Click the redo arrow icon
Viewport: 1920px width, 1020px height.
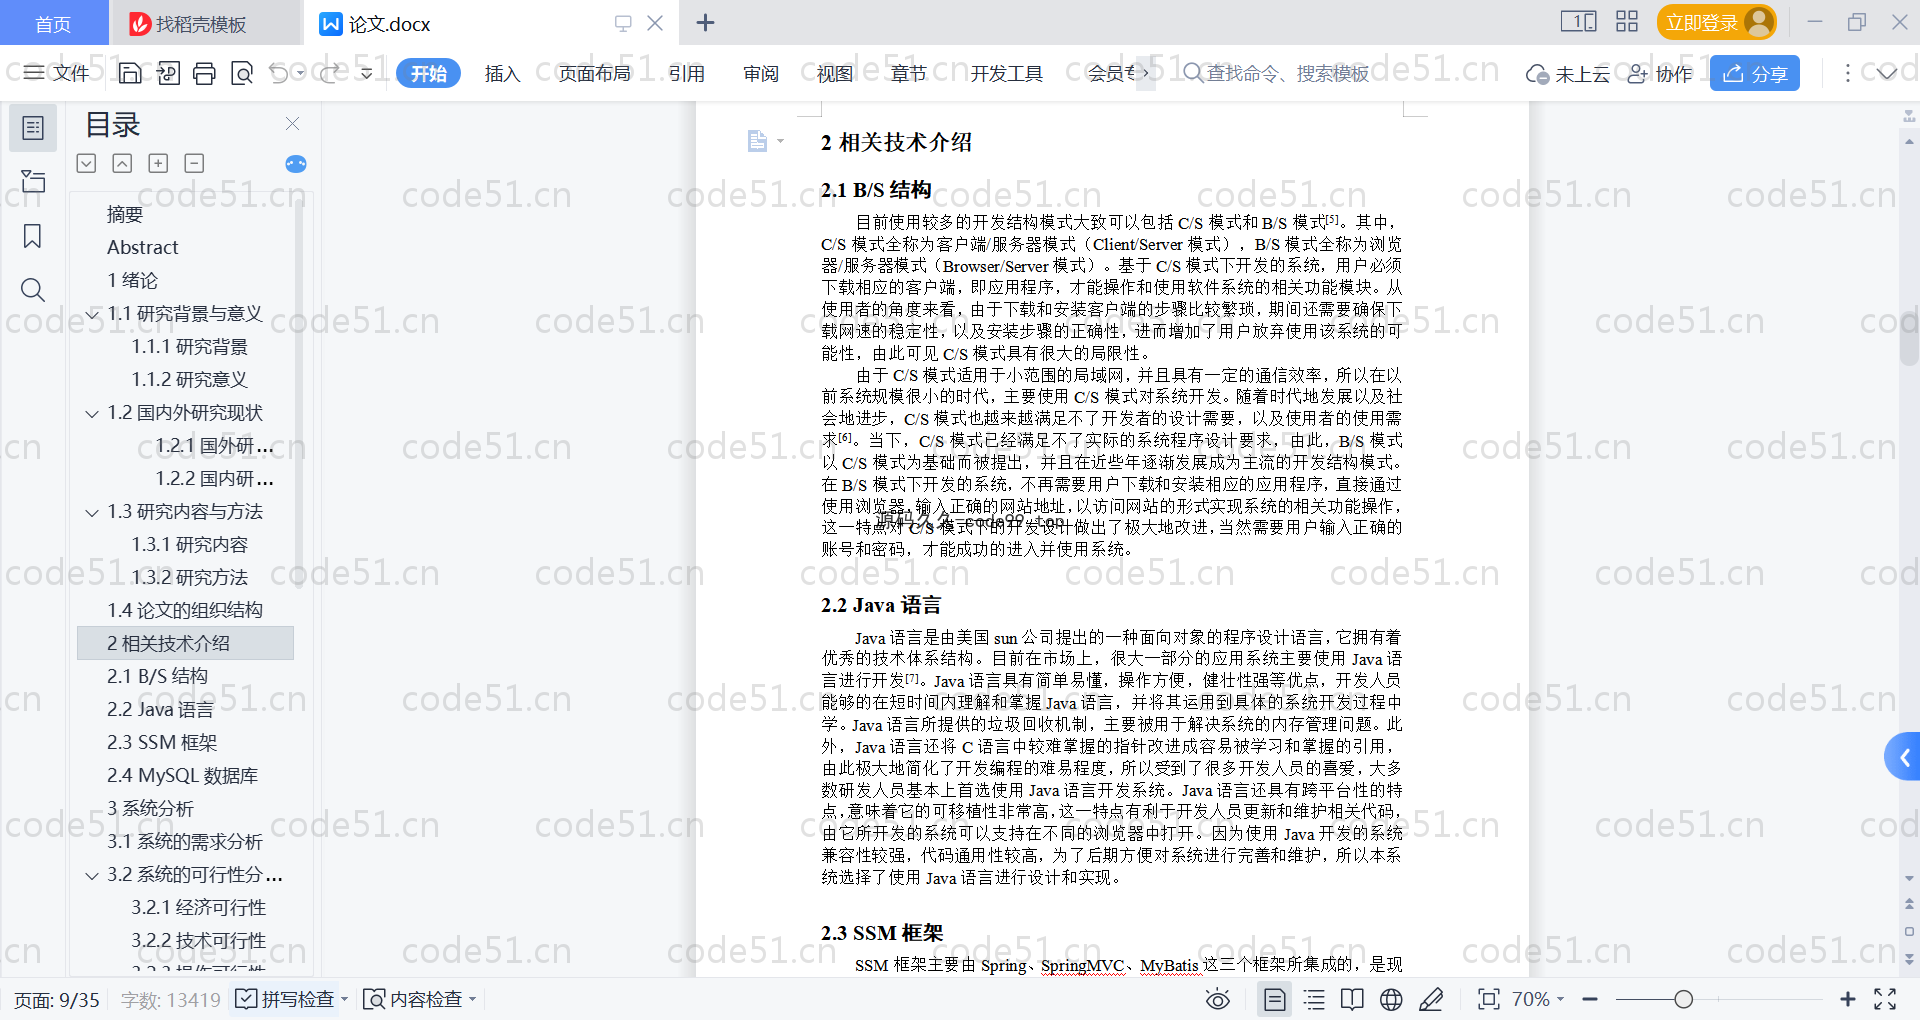click(x=329, y=73)
